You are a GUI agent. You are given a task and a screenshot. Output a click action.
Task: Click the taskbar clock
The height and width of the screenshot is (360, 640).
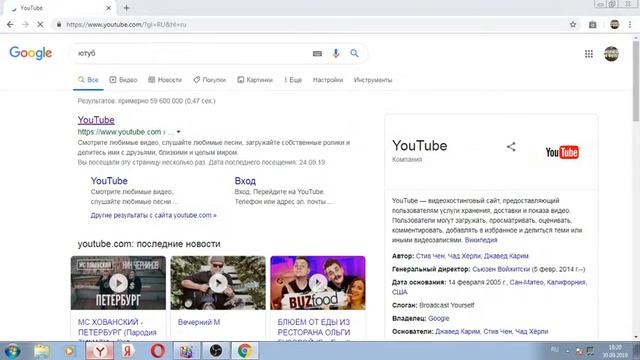coord(615,351)
